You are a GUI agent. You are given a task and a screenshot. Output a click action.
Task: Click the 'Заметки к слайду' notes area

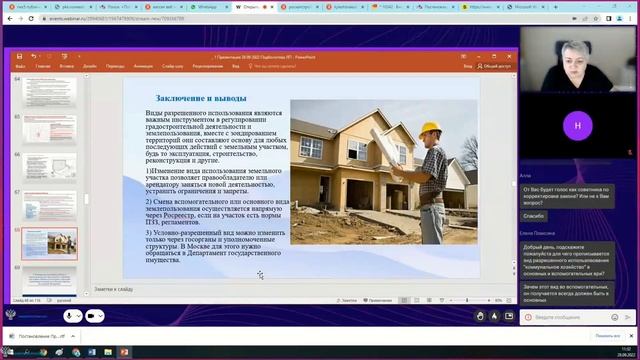114,289
